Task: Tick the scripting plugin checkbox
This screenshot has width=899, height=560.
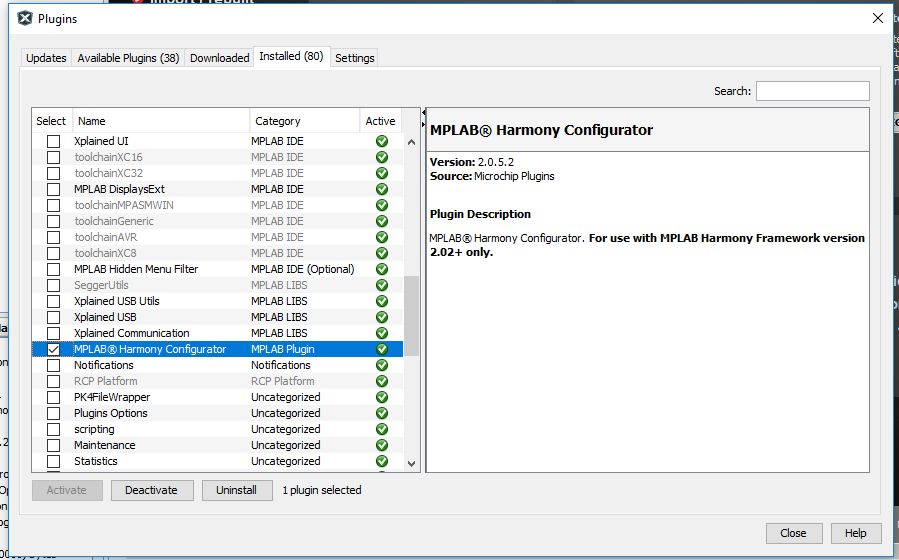Action: [x=53, y=429]
